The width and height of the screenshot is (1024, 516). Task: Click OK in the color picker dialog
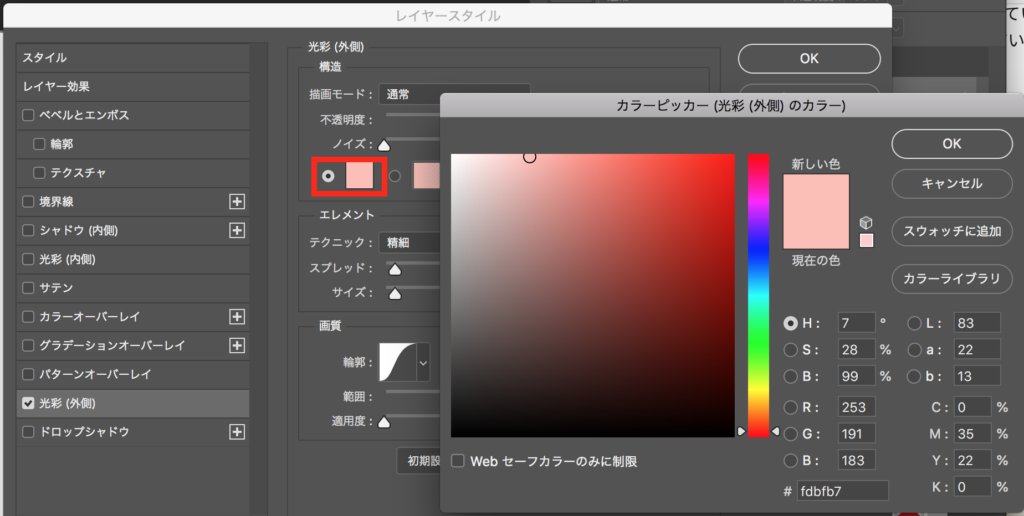(x=952, y=144)
